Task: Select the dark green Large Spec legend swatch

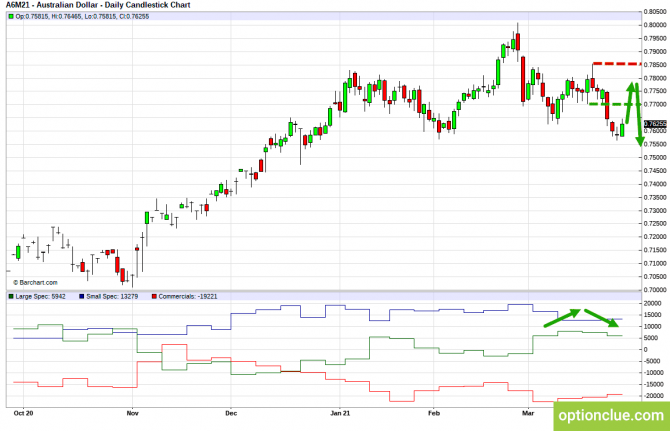Action: coord(11,296)
